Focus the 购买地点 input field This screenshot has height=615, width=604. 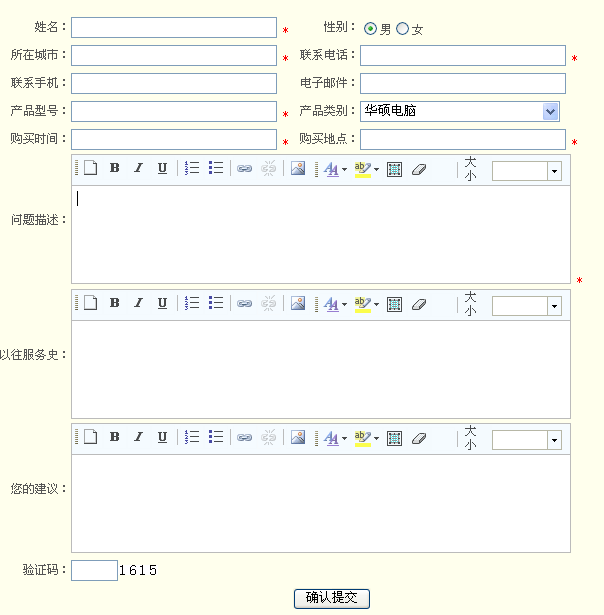463,140
